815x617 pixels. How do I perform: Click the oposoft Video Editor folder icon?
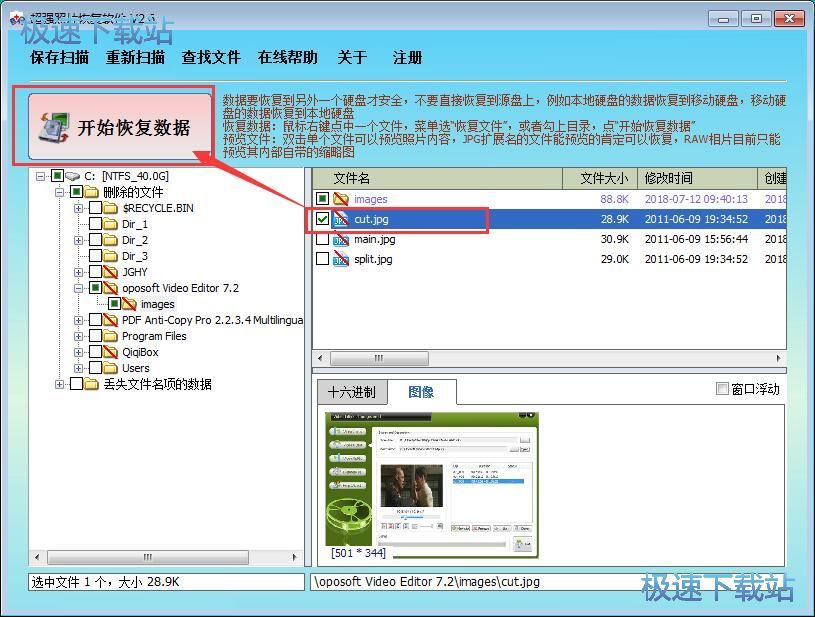click(110, 288)
